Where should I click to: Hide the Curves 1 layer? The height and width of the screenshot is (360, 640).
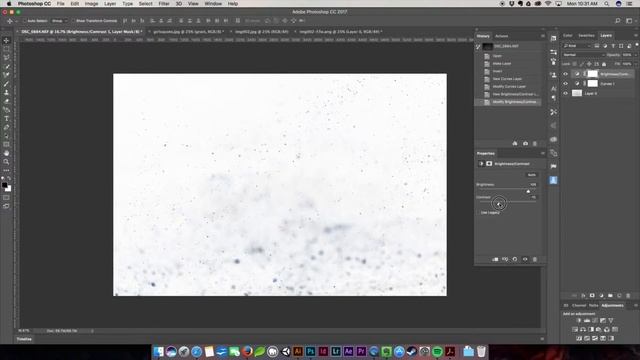[565, 84]
